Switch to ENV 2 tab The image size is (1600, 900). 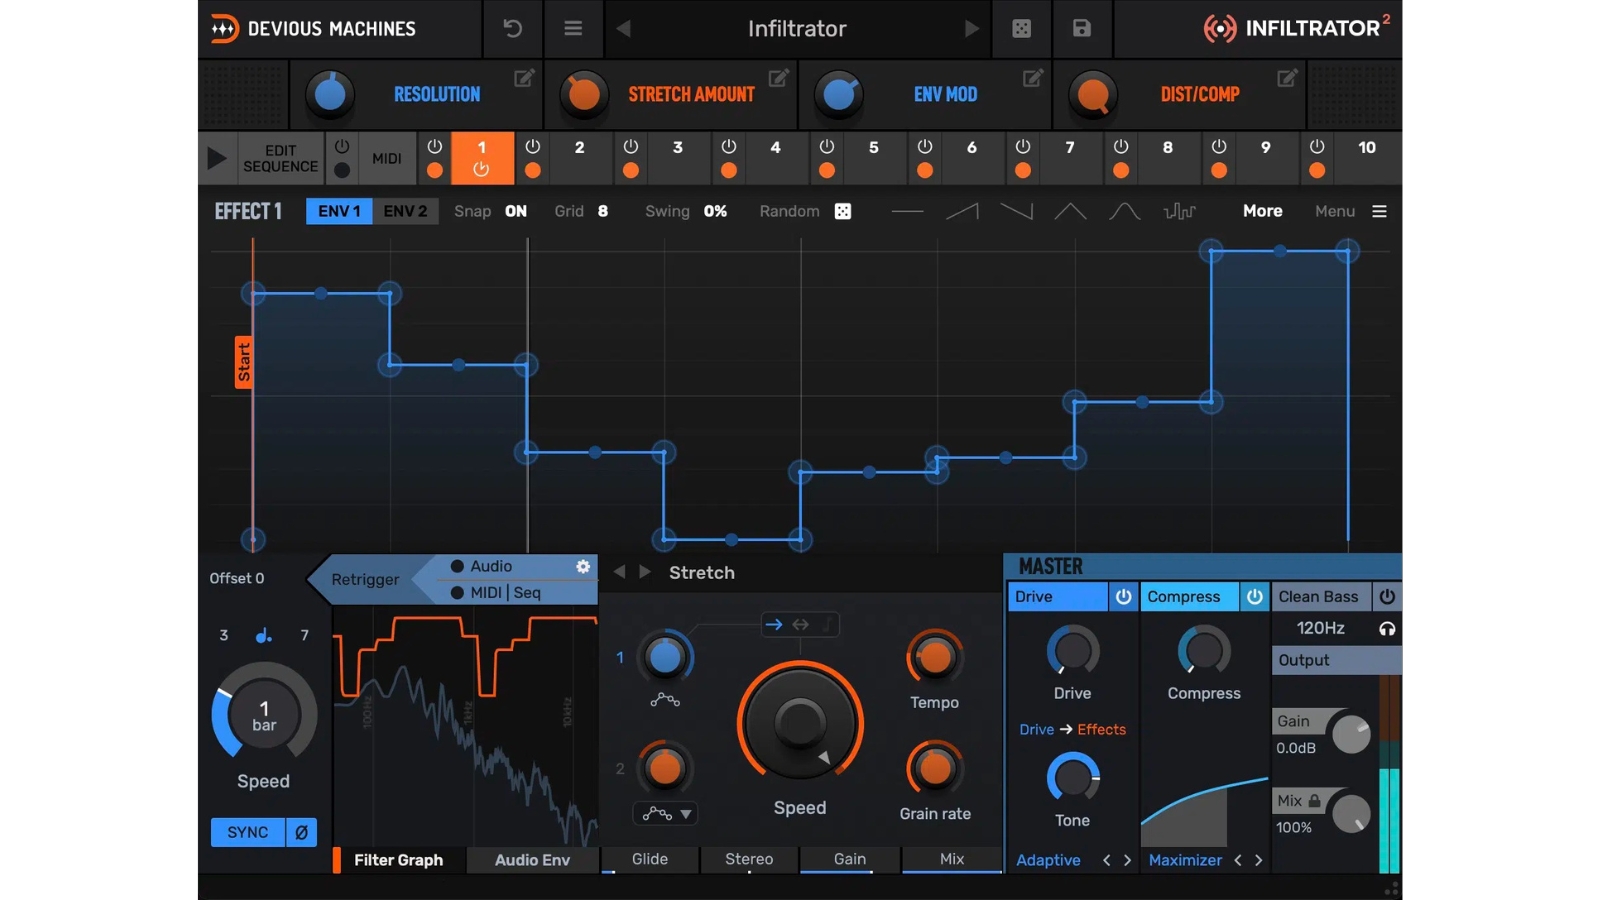click(405, 211)
